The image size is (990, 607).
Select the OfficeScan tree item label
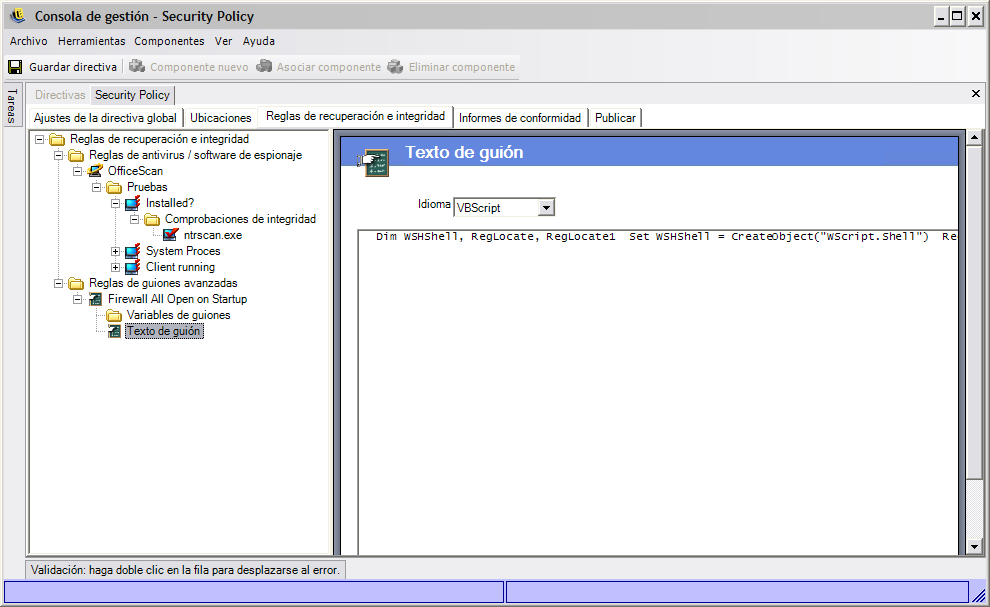click(135, 171)
